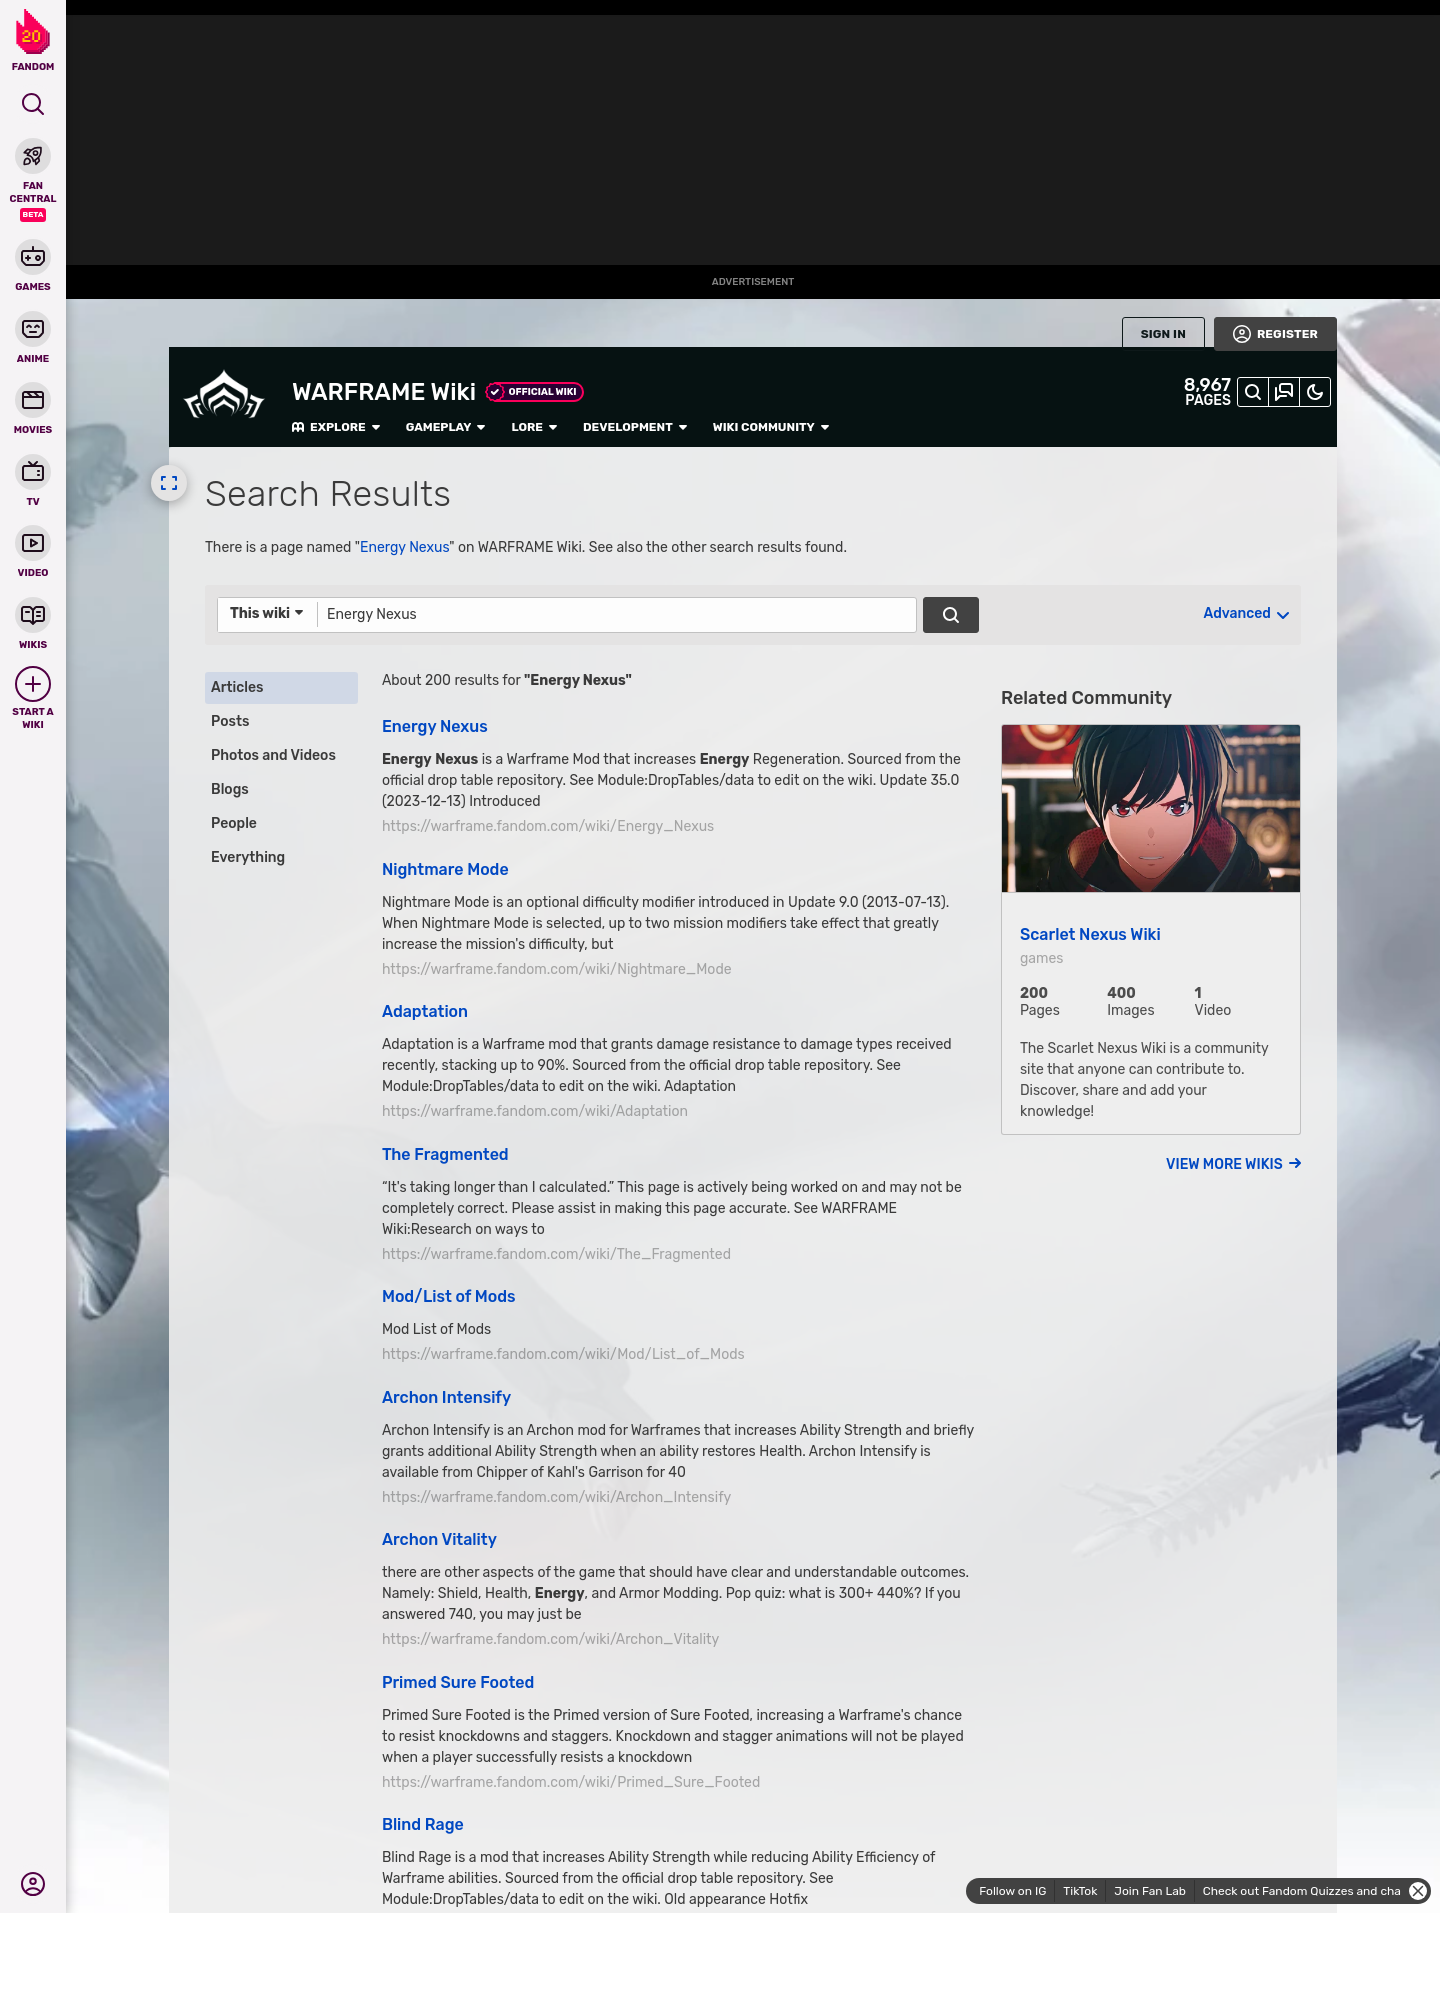
Task: Open the Nightmare Mode result
Action: [445, 870]
